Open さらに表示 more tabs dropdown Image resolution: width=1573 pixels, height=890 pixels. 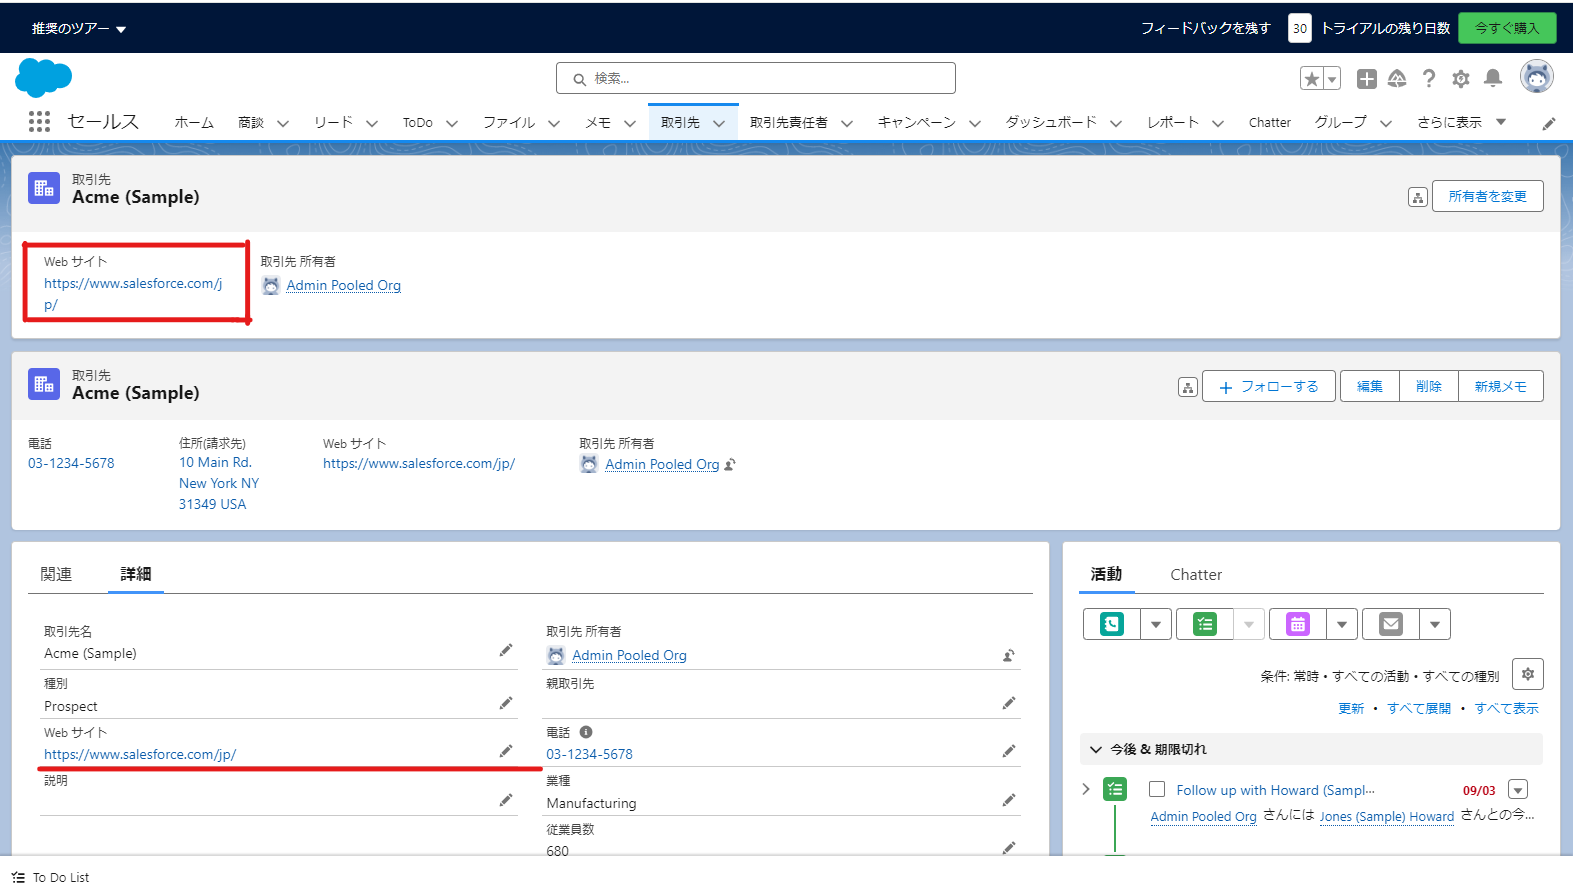(x=1461, y=122)
